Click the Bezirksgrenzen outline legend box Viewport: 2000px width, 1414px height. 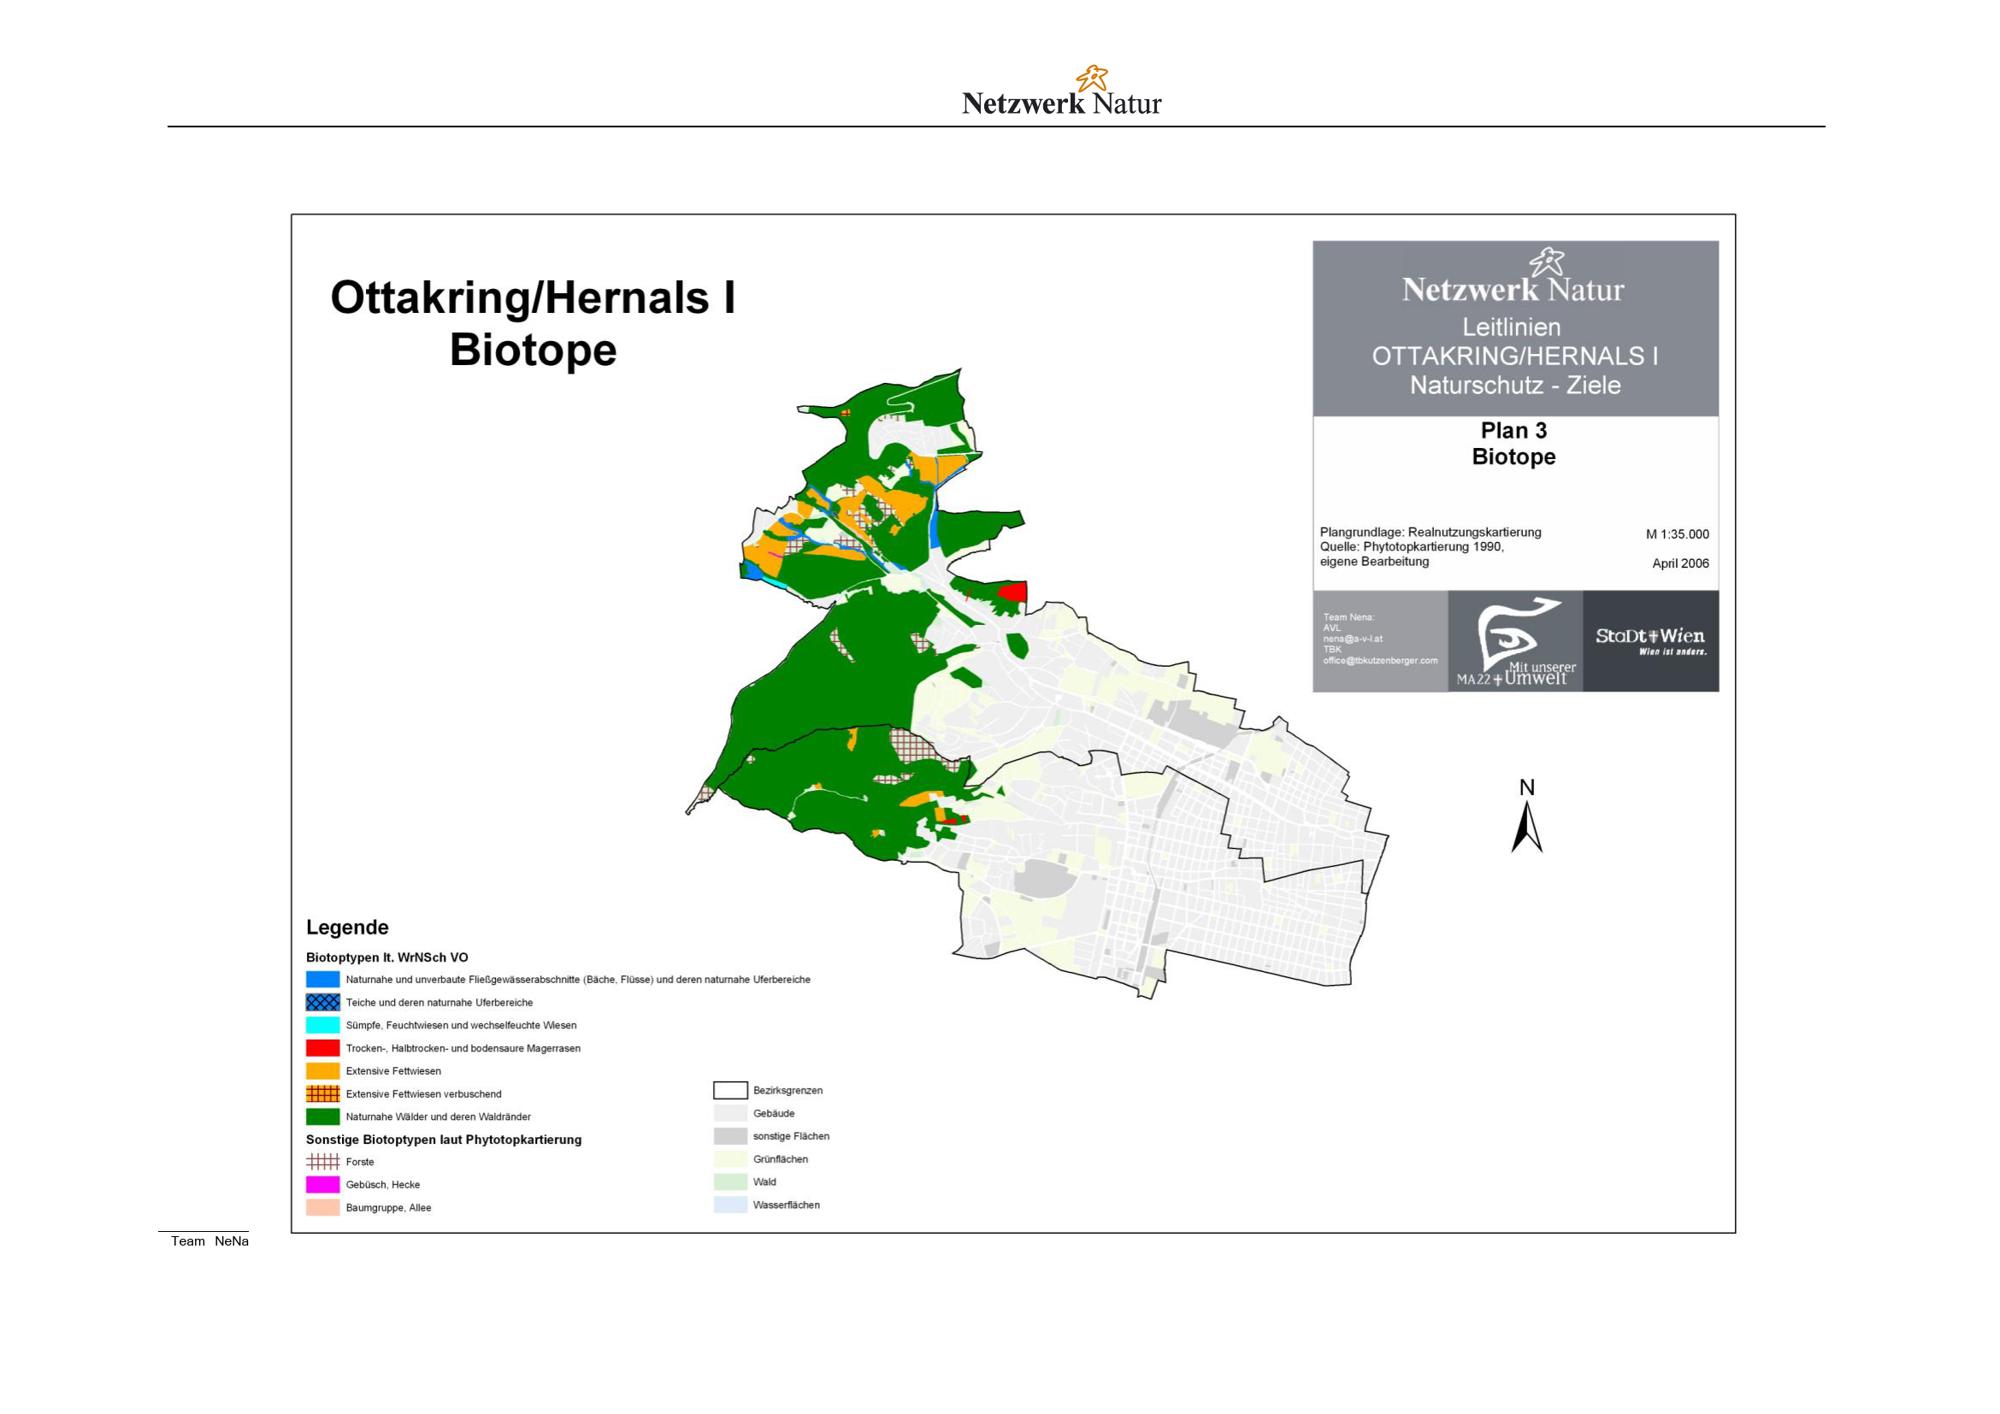730,1090
